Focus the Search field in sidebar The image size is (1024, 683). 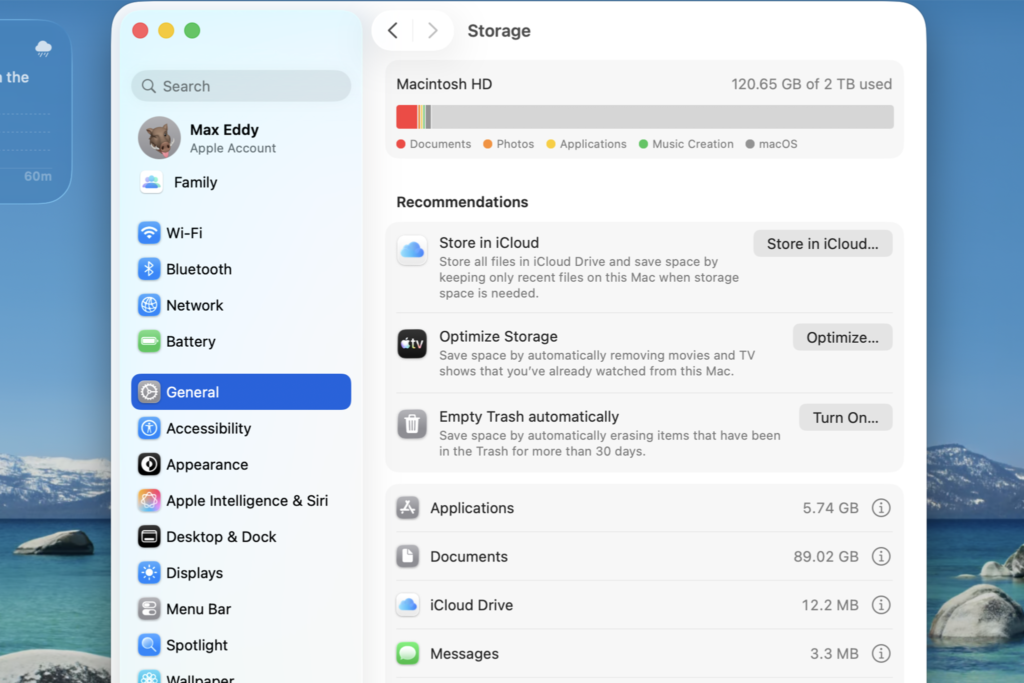(241, 86)
